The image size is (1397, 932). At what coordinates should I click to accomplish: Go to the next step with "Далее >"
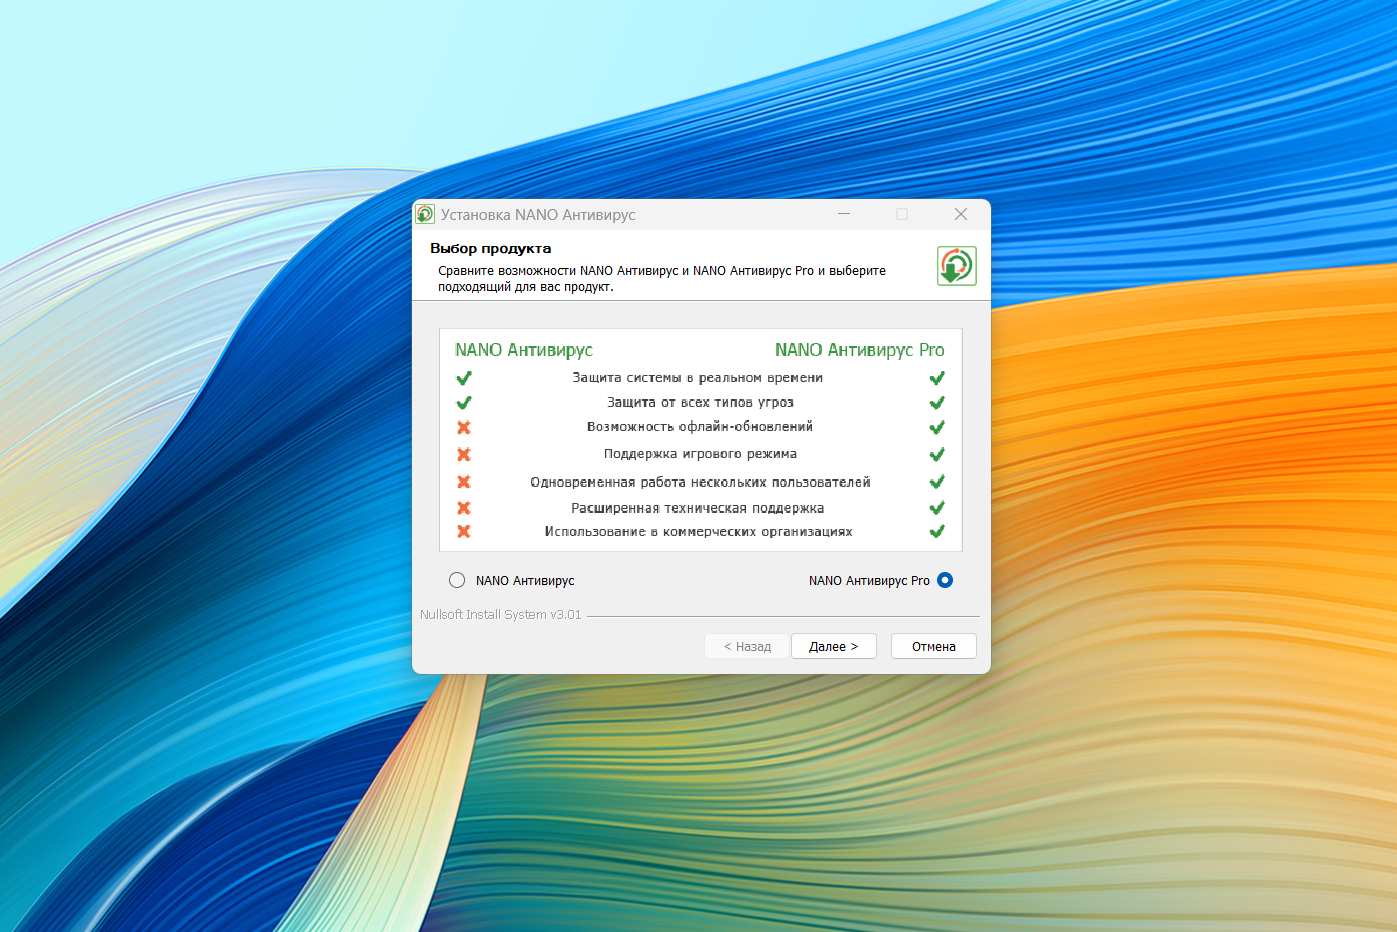834,646
